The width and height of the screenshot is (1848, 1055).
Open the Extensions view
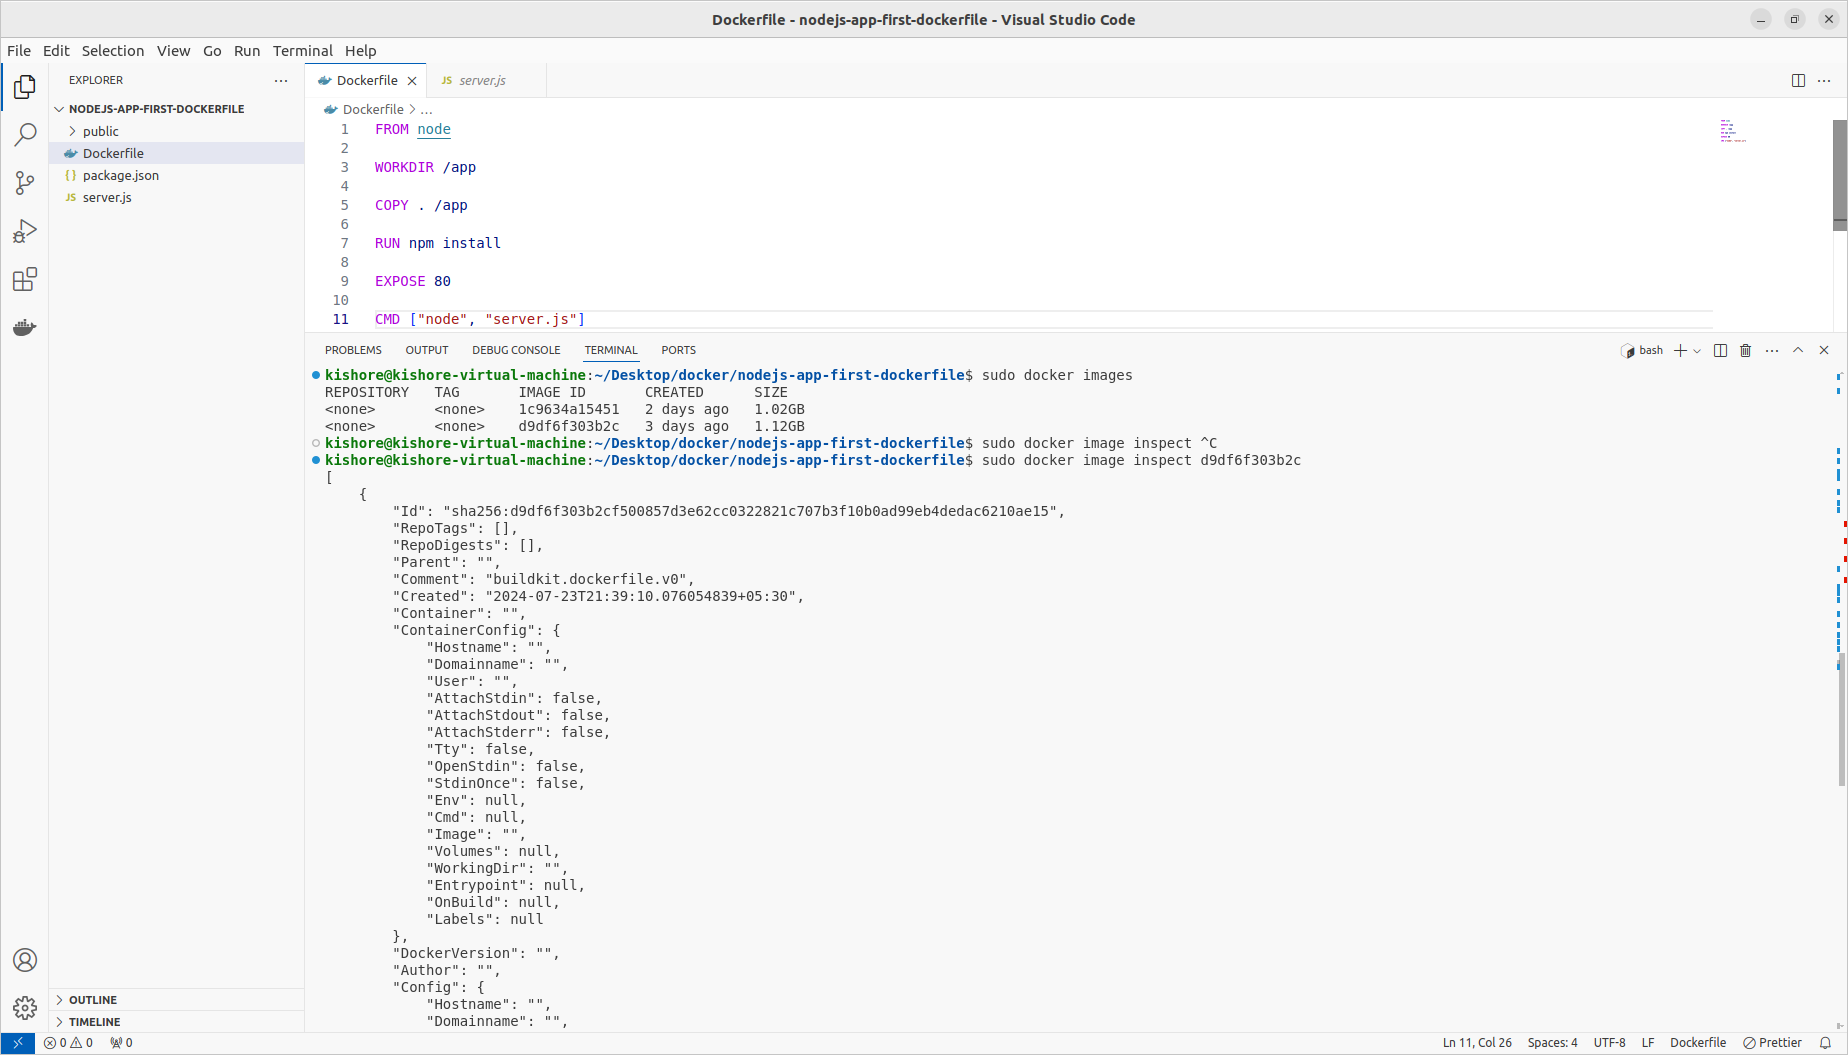point(25,280)
